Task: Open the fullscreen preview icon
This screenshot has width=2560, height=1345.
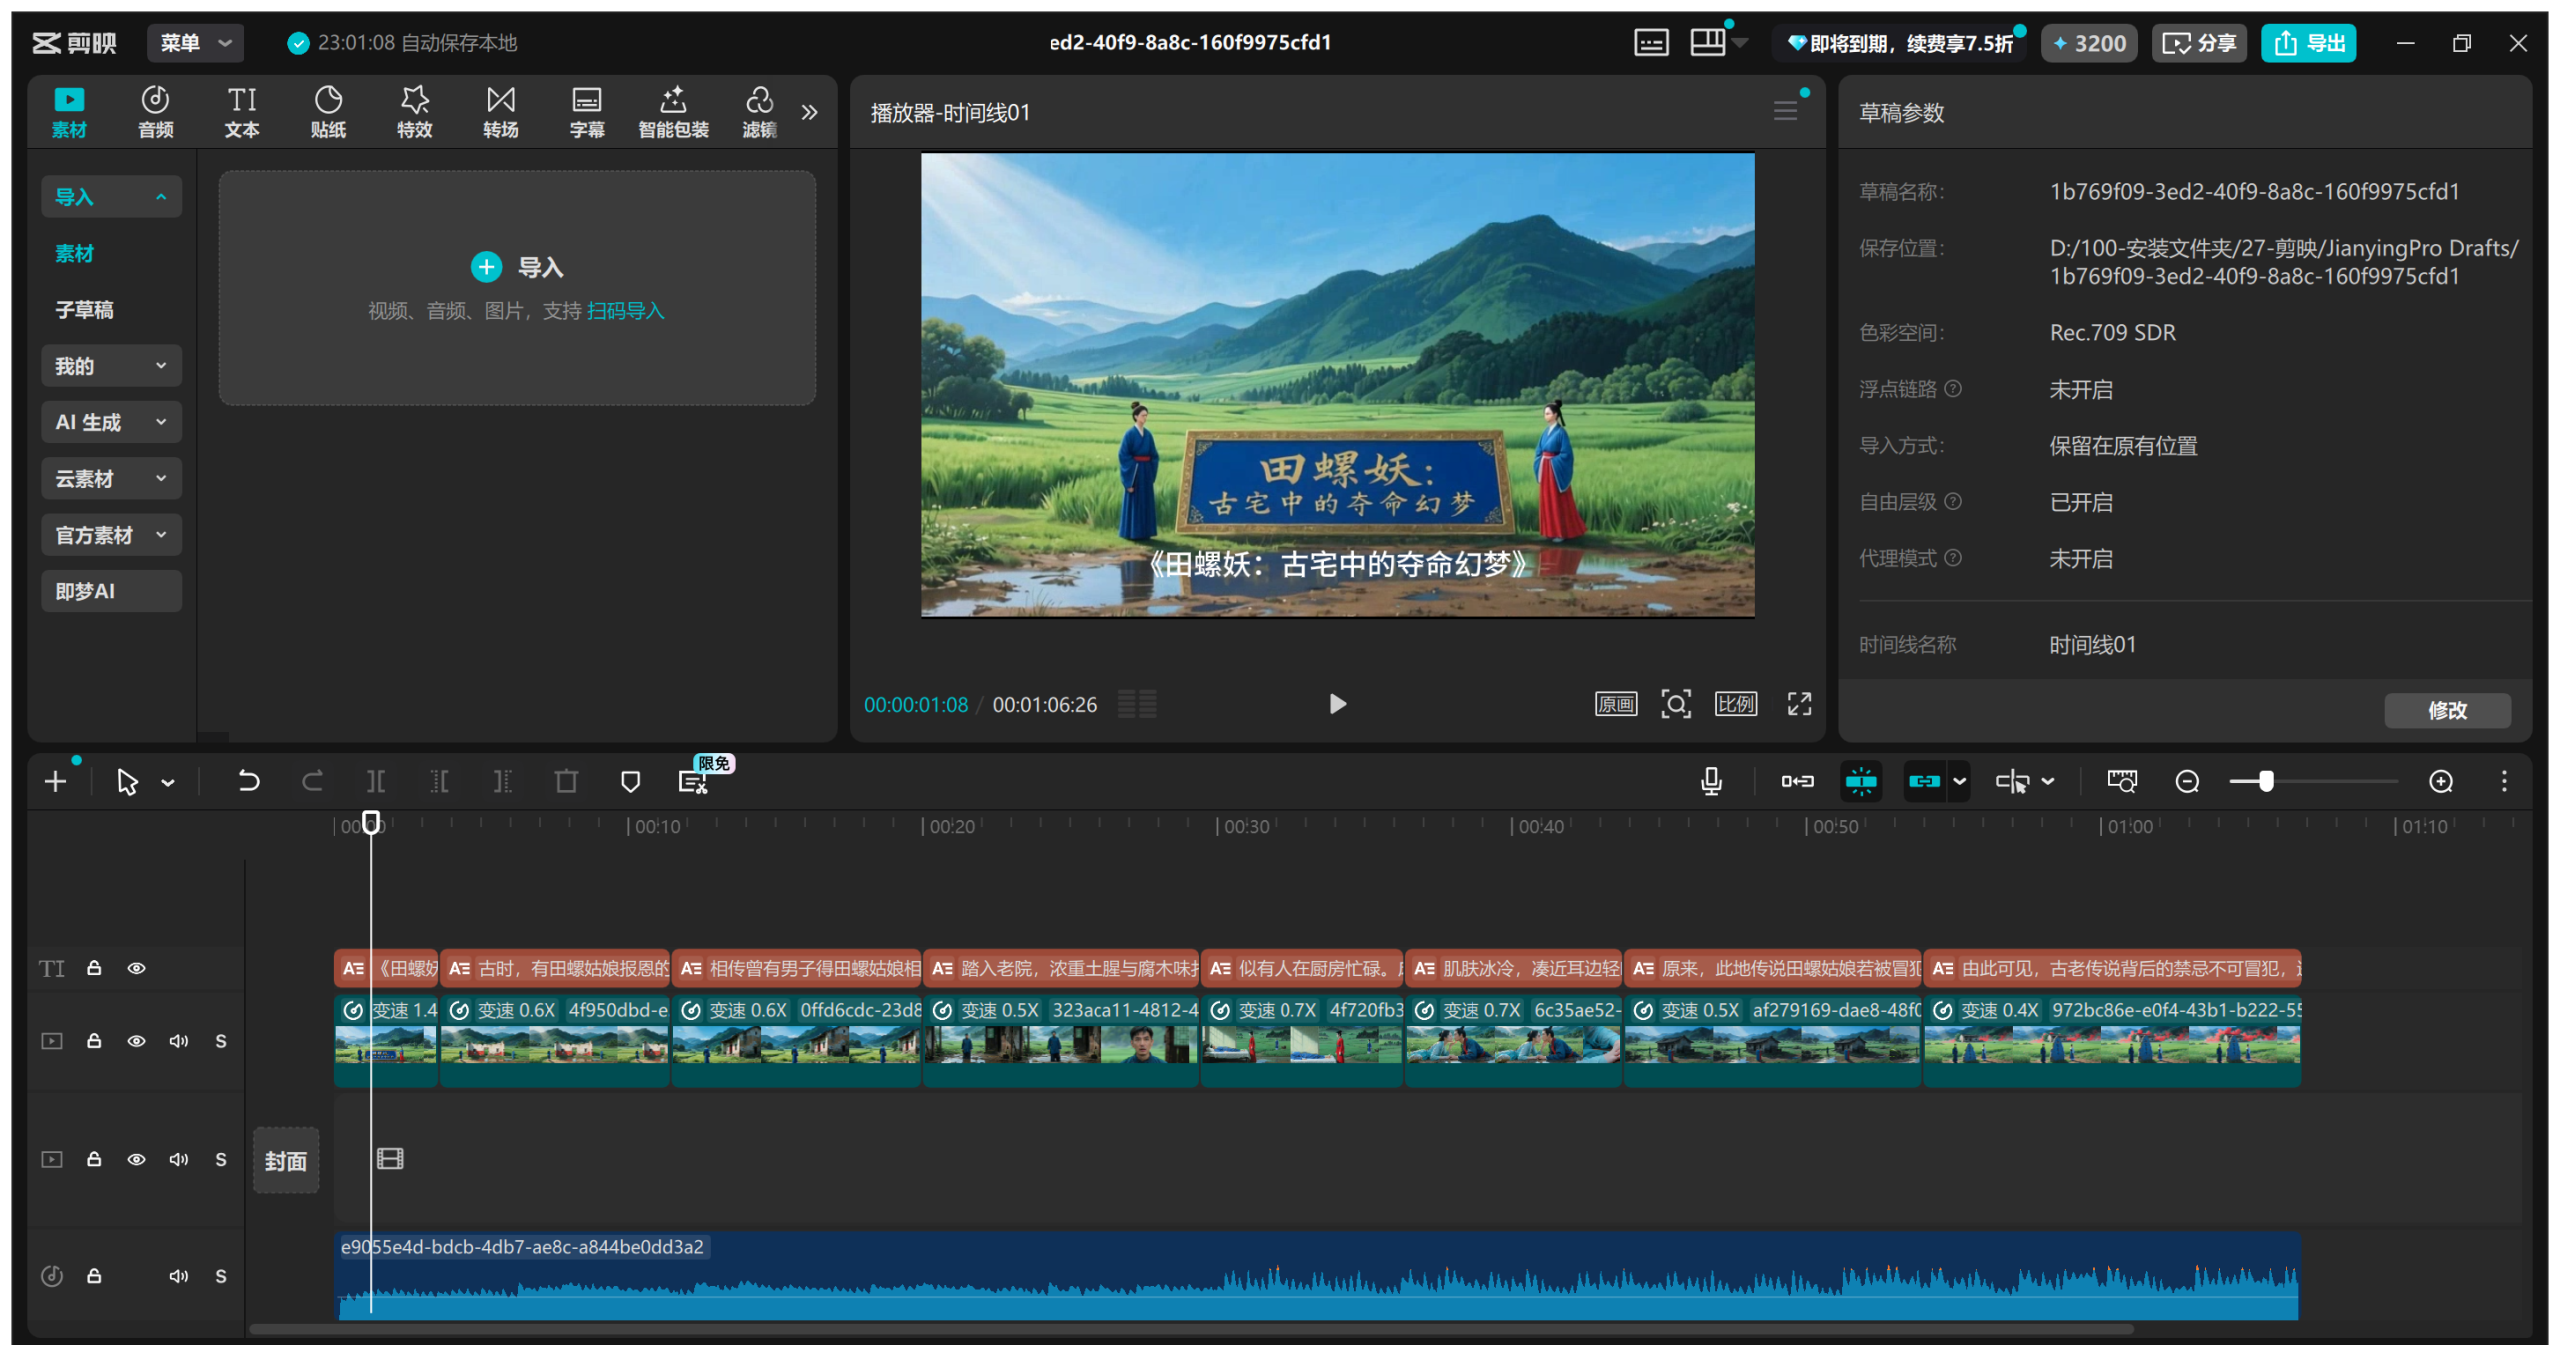Action: tap(1799, 704)
